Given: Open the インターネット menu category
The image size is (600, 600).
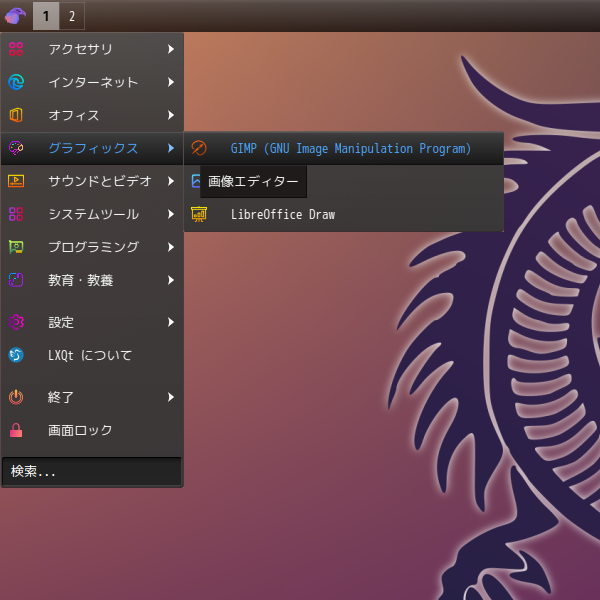Looking at the screenshot, I should (92, 82).
